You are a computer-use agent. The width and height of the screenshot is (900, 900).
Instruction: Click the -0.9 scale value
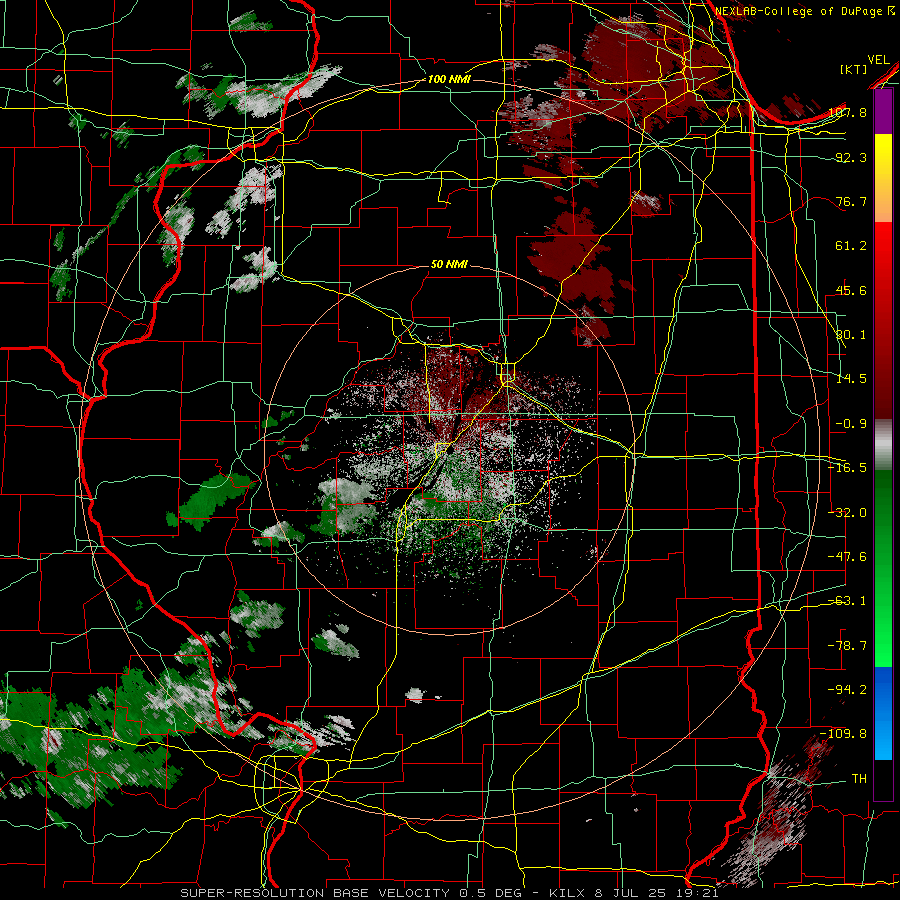tap(851, 424)
